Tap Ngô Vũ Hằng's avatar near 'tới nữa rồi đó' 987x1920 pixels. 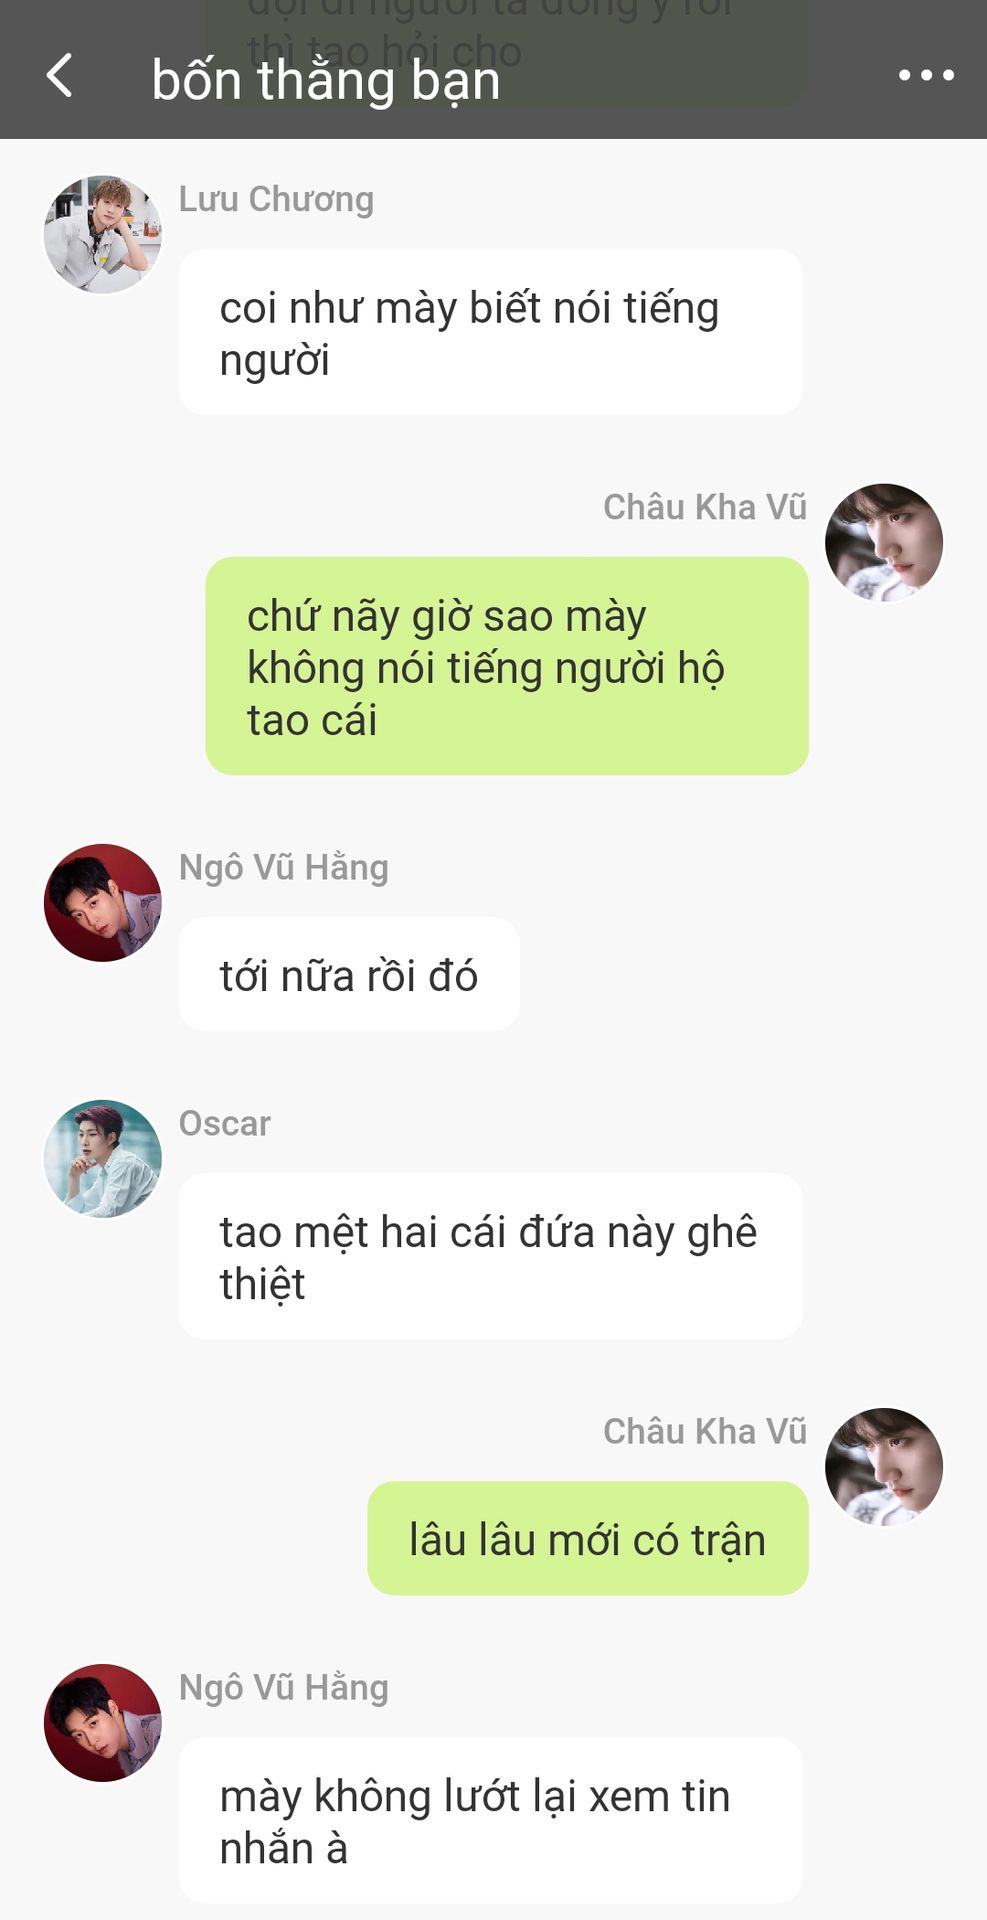click(103, 903)
